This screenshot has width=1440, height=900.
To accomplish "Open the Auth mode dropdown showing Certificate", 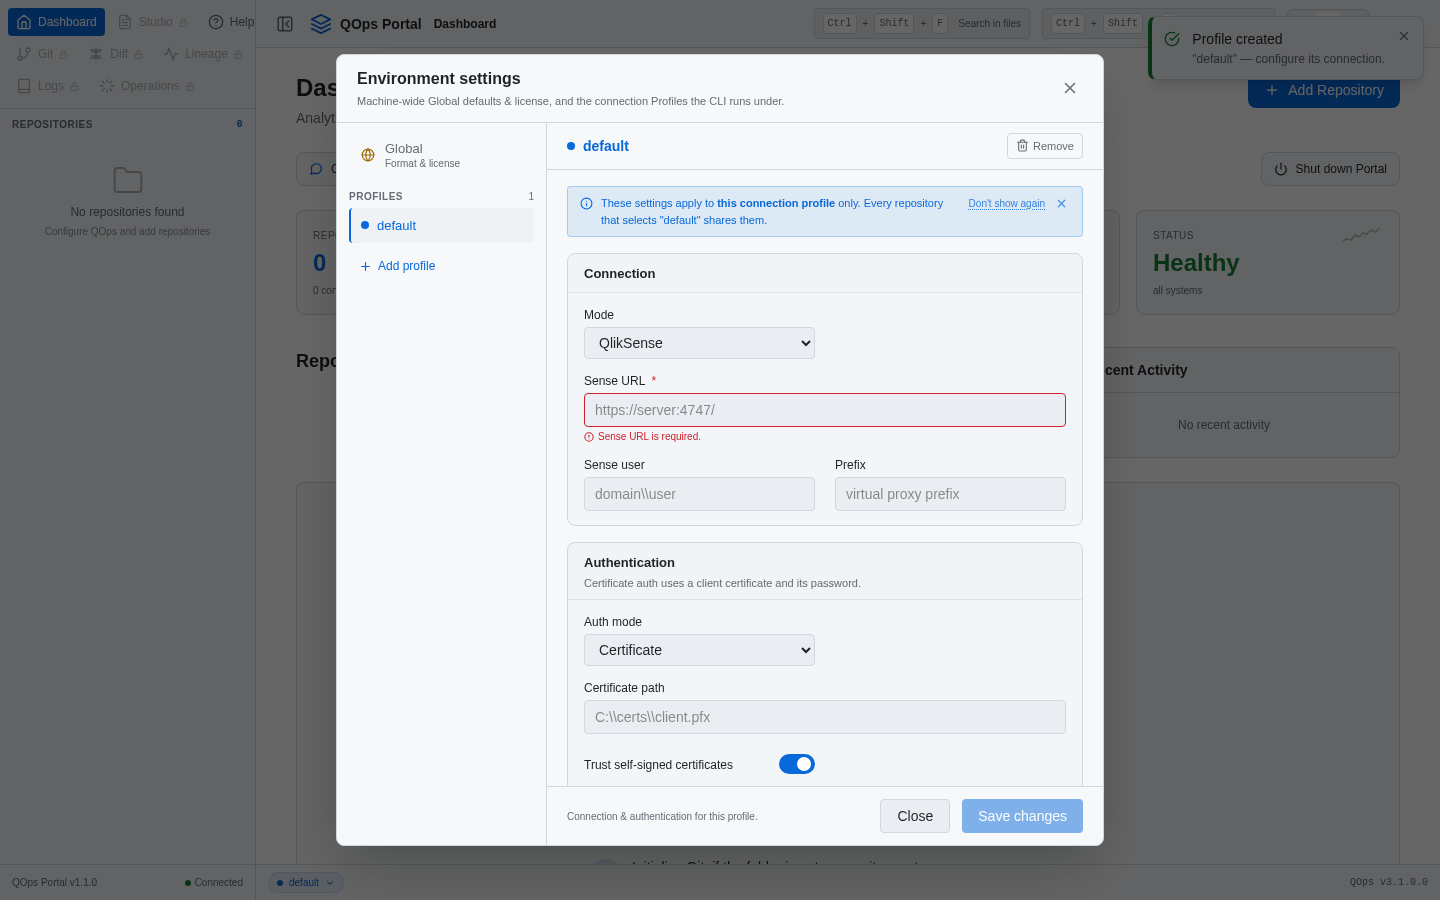I will 699,650.
